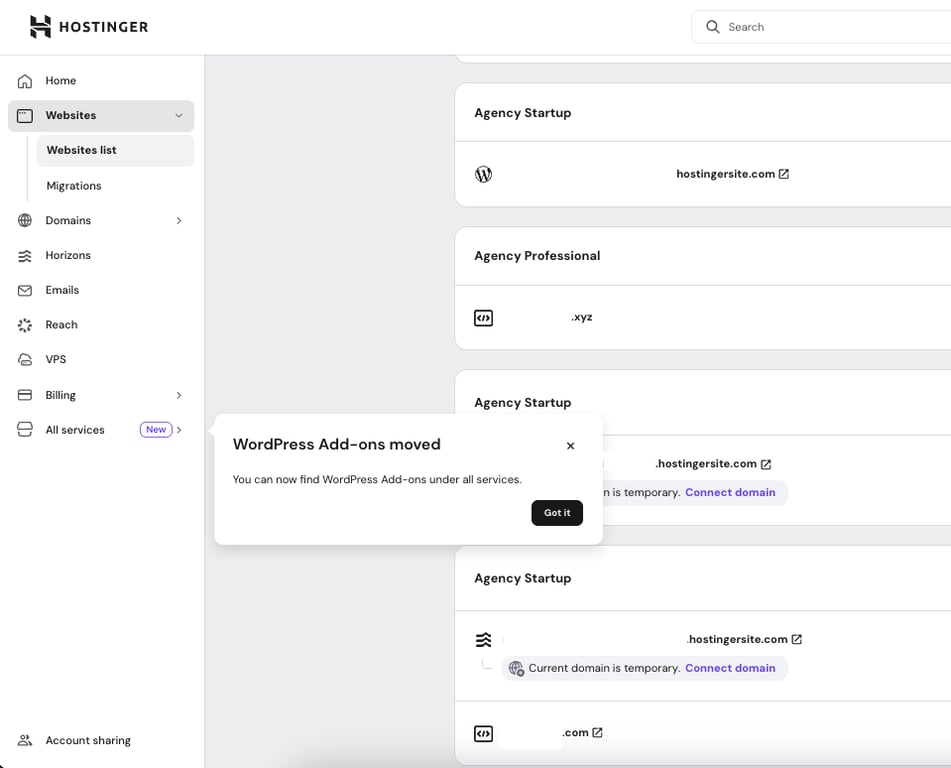Image resolution: width=951 pixels, height=768 pixels.
Task: Click the Reach spinner icon
Action: 25,325
